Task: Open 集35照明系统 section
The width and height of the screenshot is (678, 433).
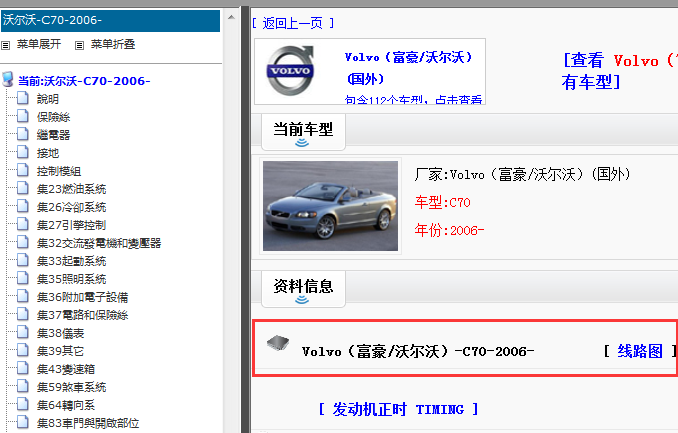Action: 71,279
